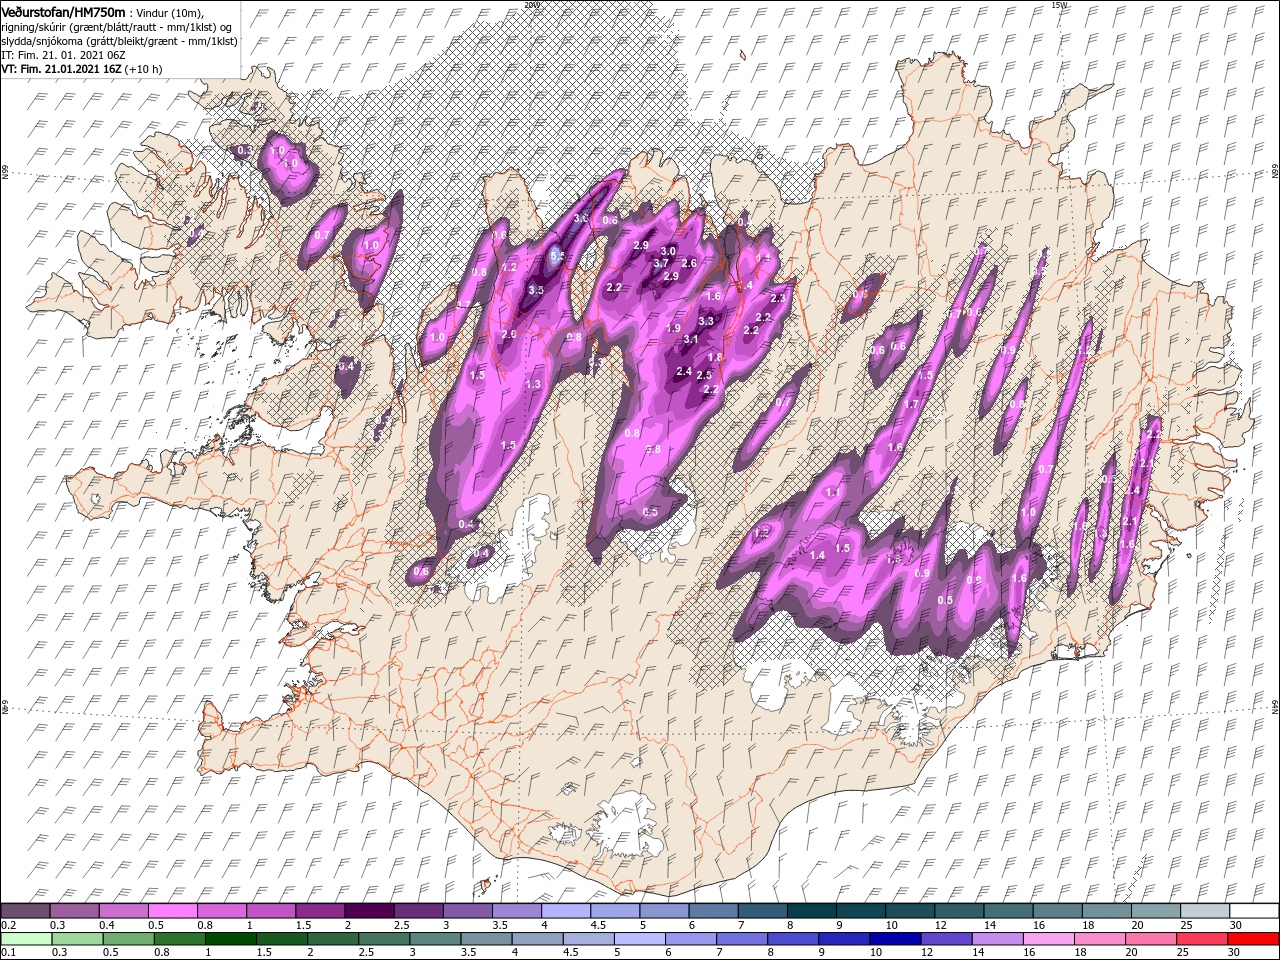Click the white upper legend swatch after 30
The image size is (1280, 960).
[1253, 911]
